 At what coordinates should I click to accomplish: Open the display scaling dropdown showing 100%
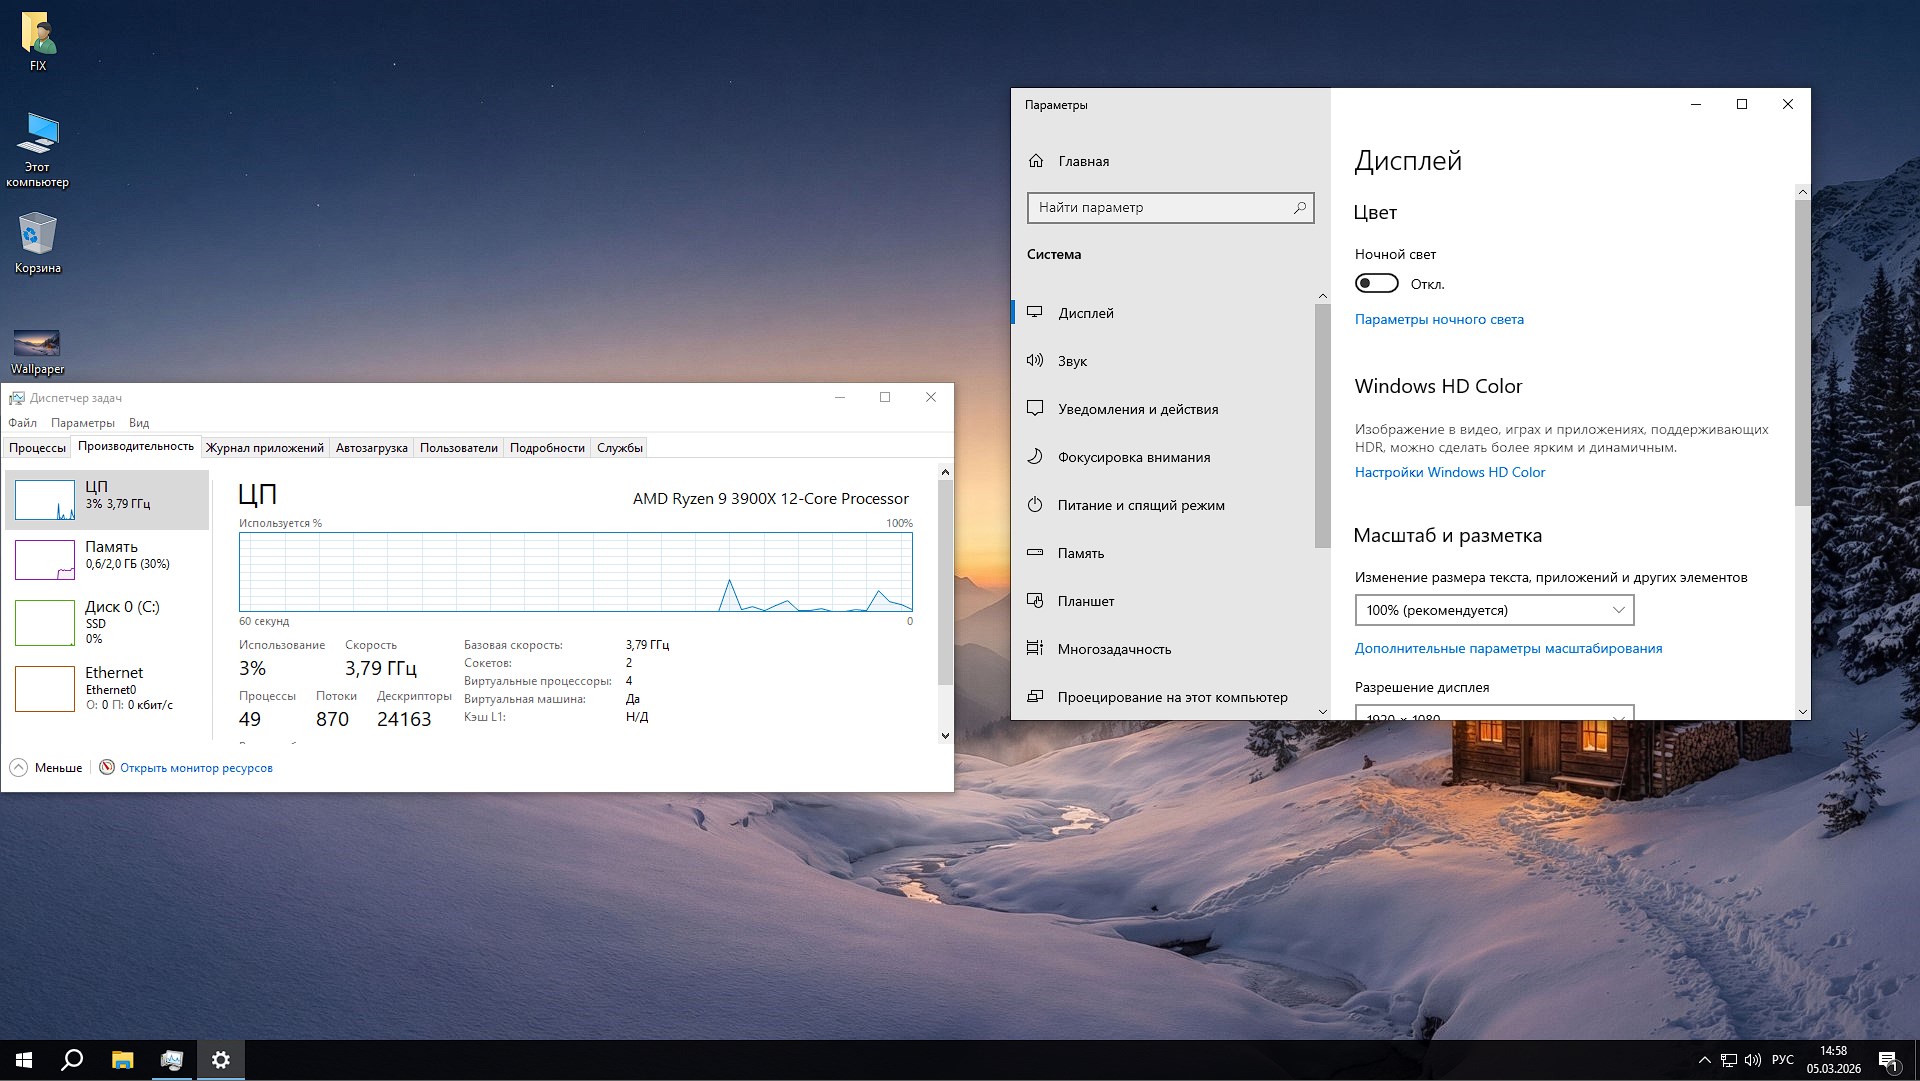1493,610
